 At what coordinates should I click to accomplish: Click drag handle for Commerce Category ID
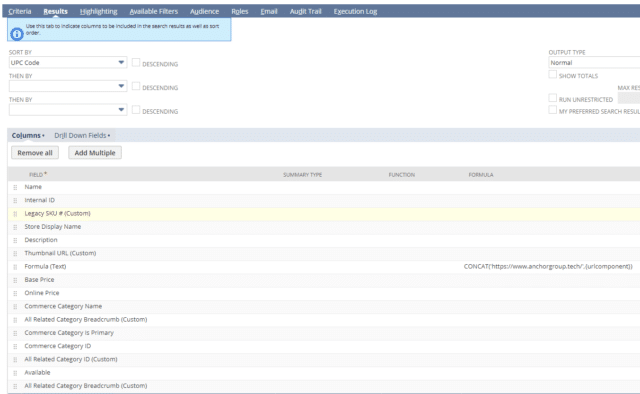click(15, 347)
